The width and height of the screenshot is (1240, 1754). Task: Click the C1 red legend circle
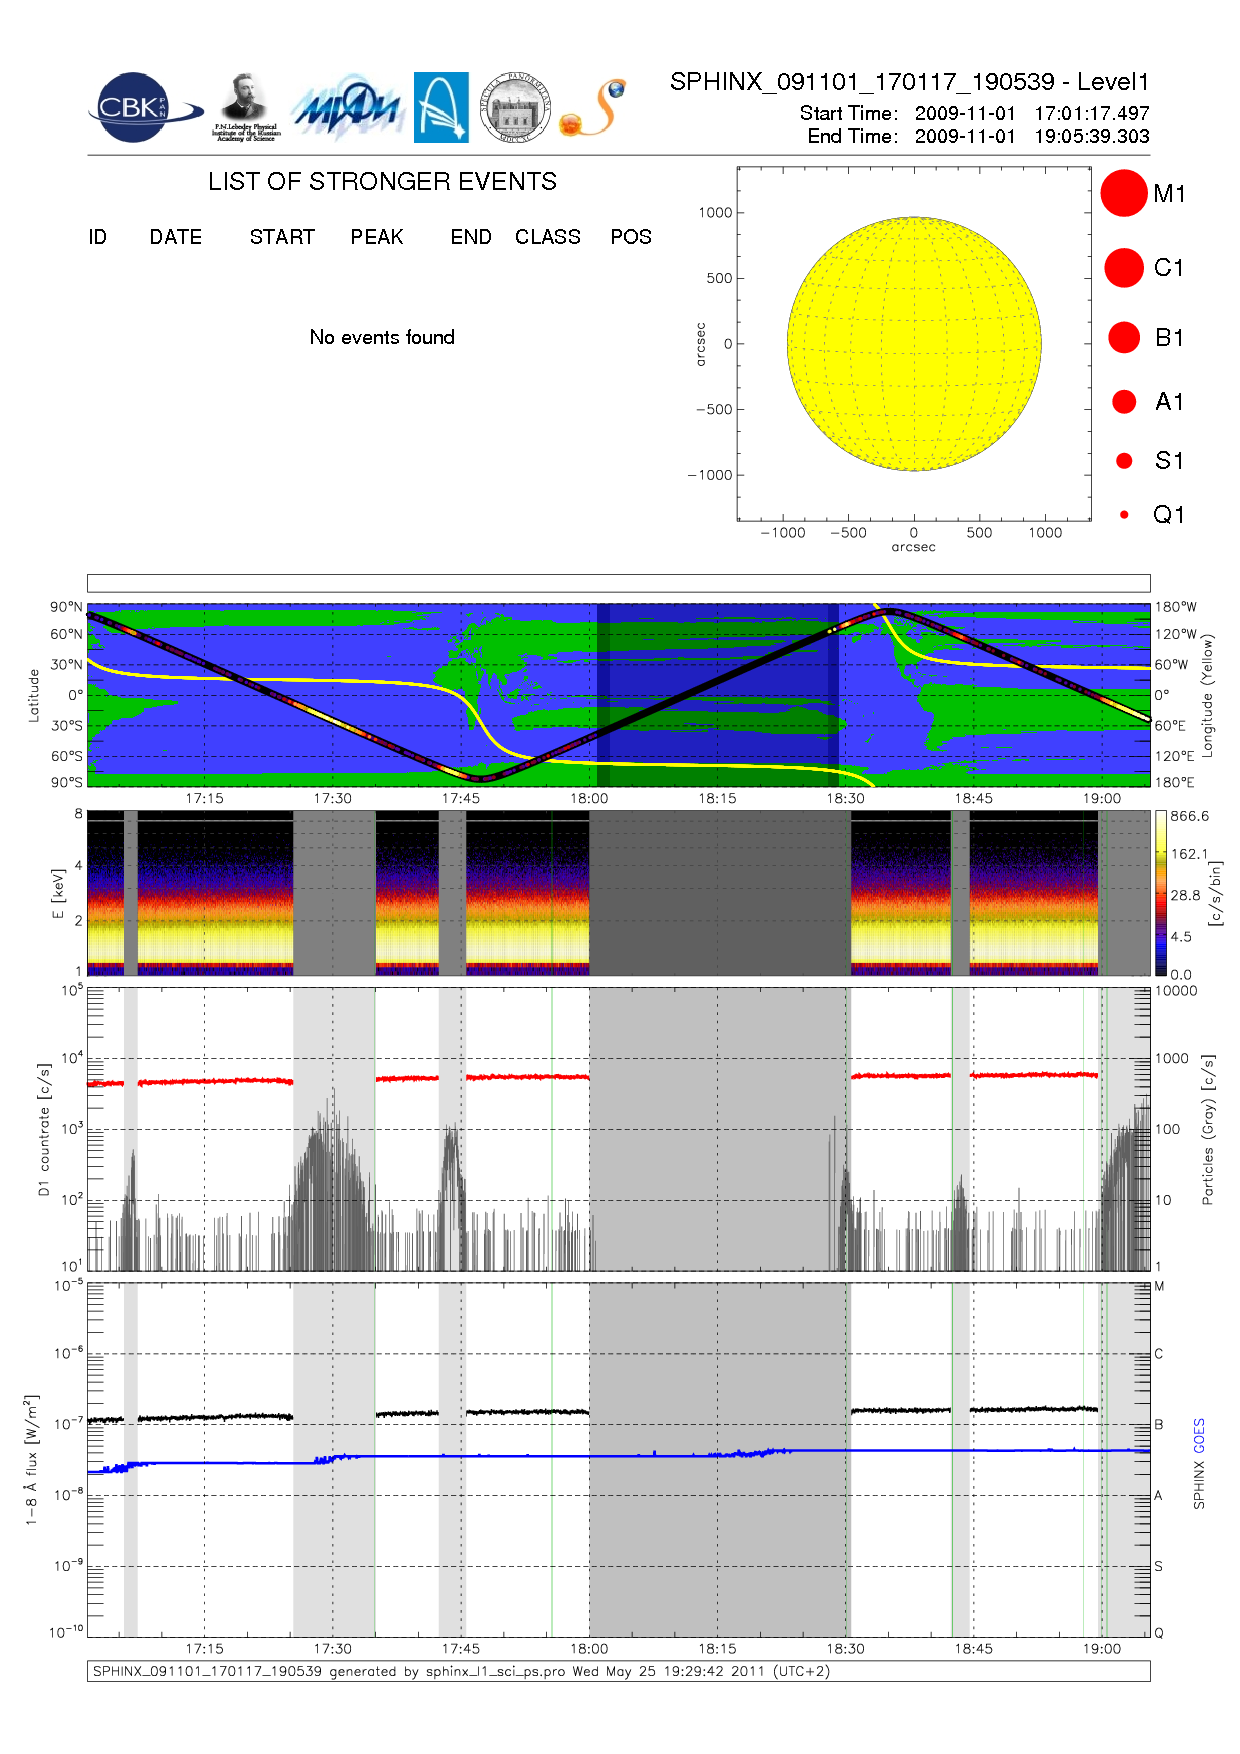(1124, 268)
